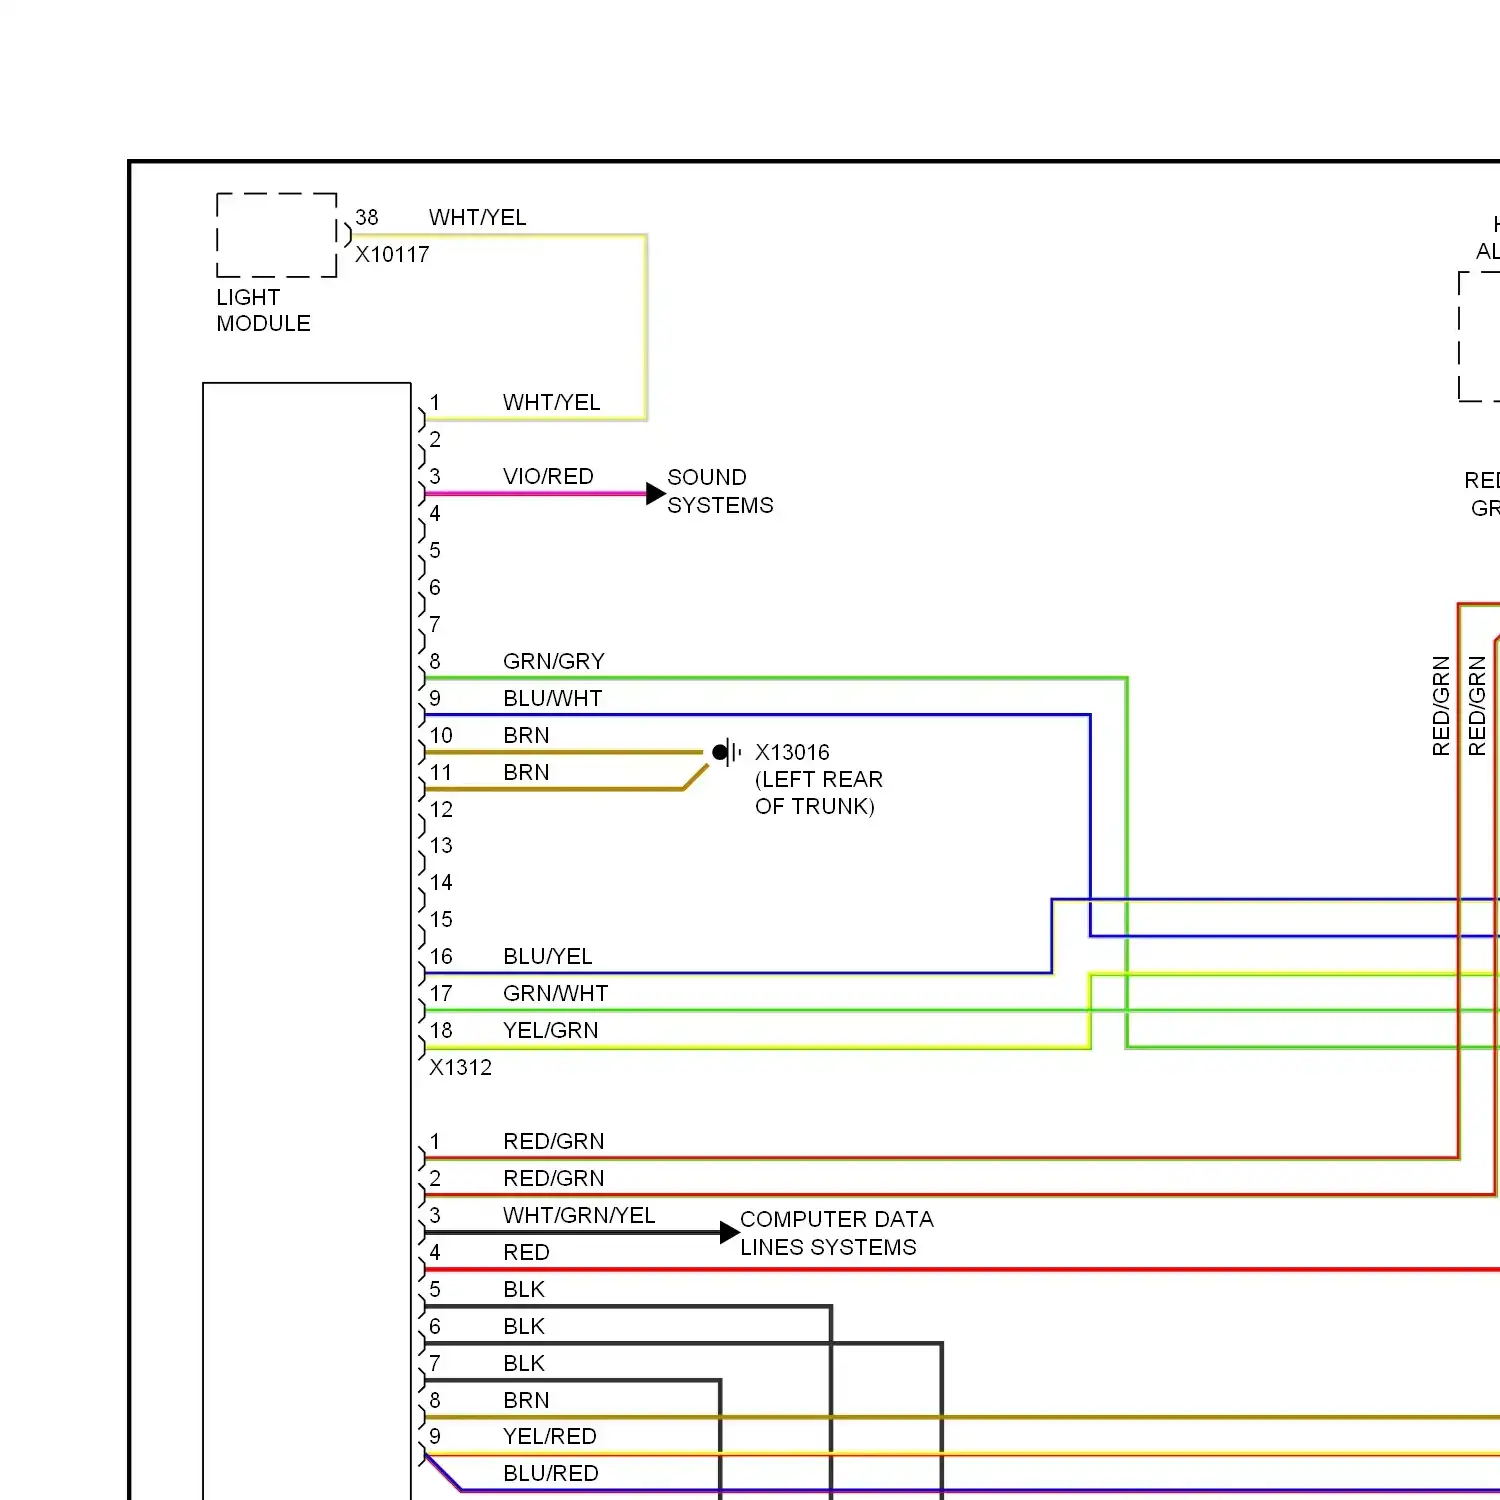Click the RED label on pin 4
This screenshot has width=1500, height=1500.
click(x=527, y=1252)
